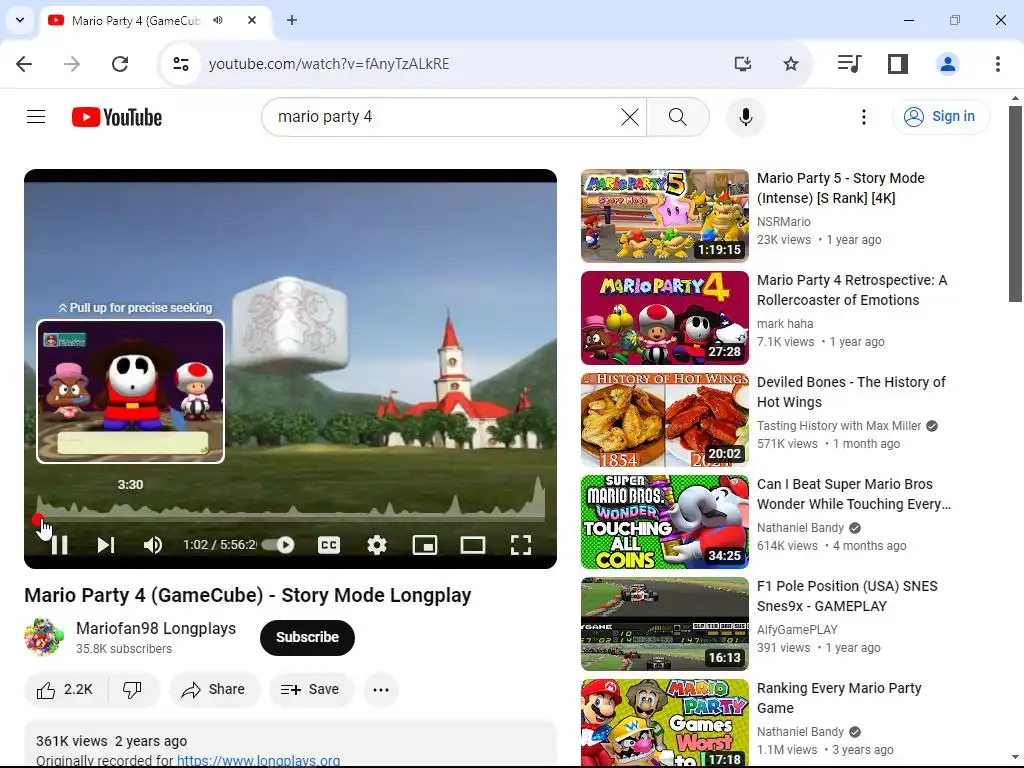Open the longplays.org link in description
1024x768 pixels.
259,760
